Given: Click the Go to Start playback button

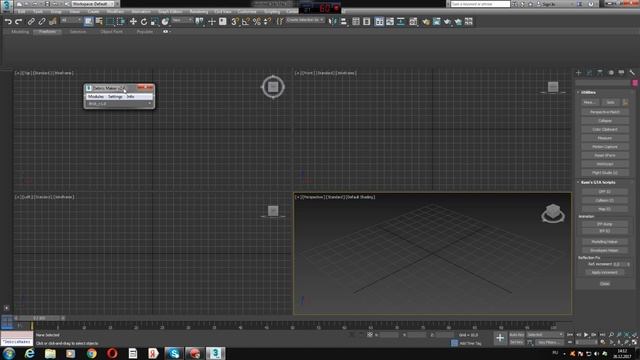Looking at the screenshot, I should [x=570, y=335].
